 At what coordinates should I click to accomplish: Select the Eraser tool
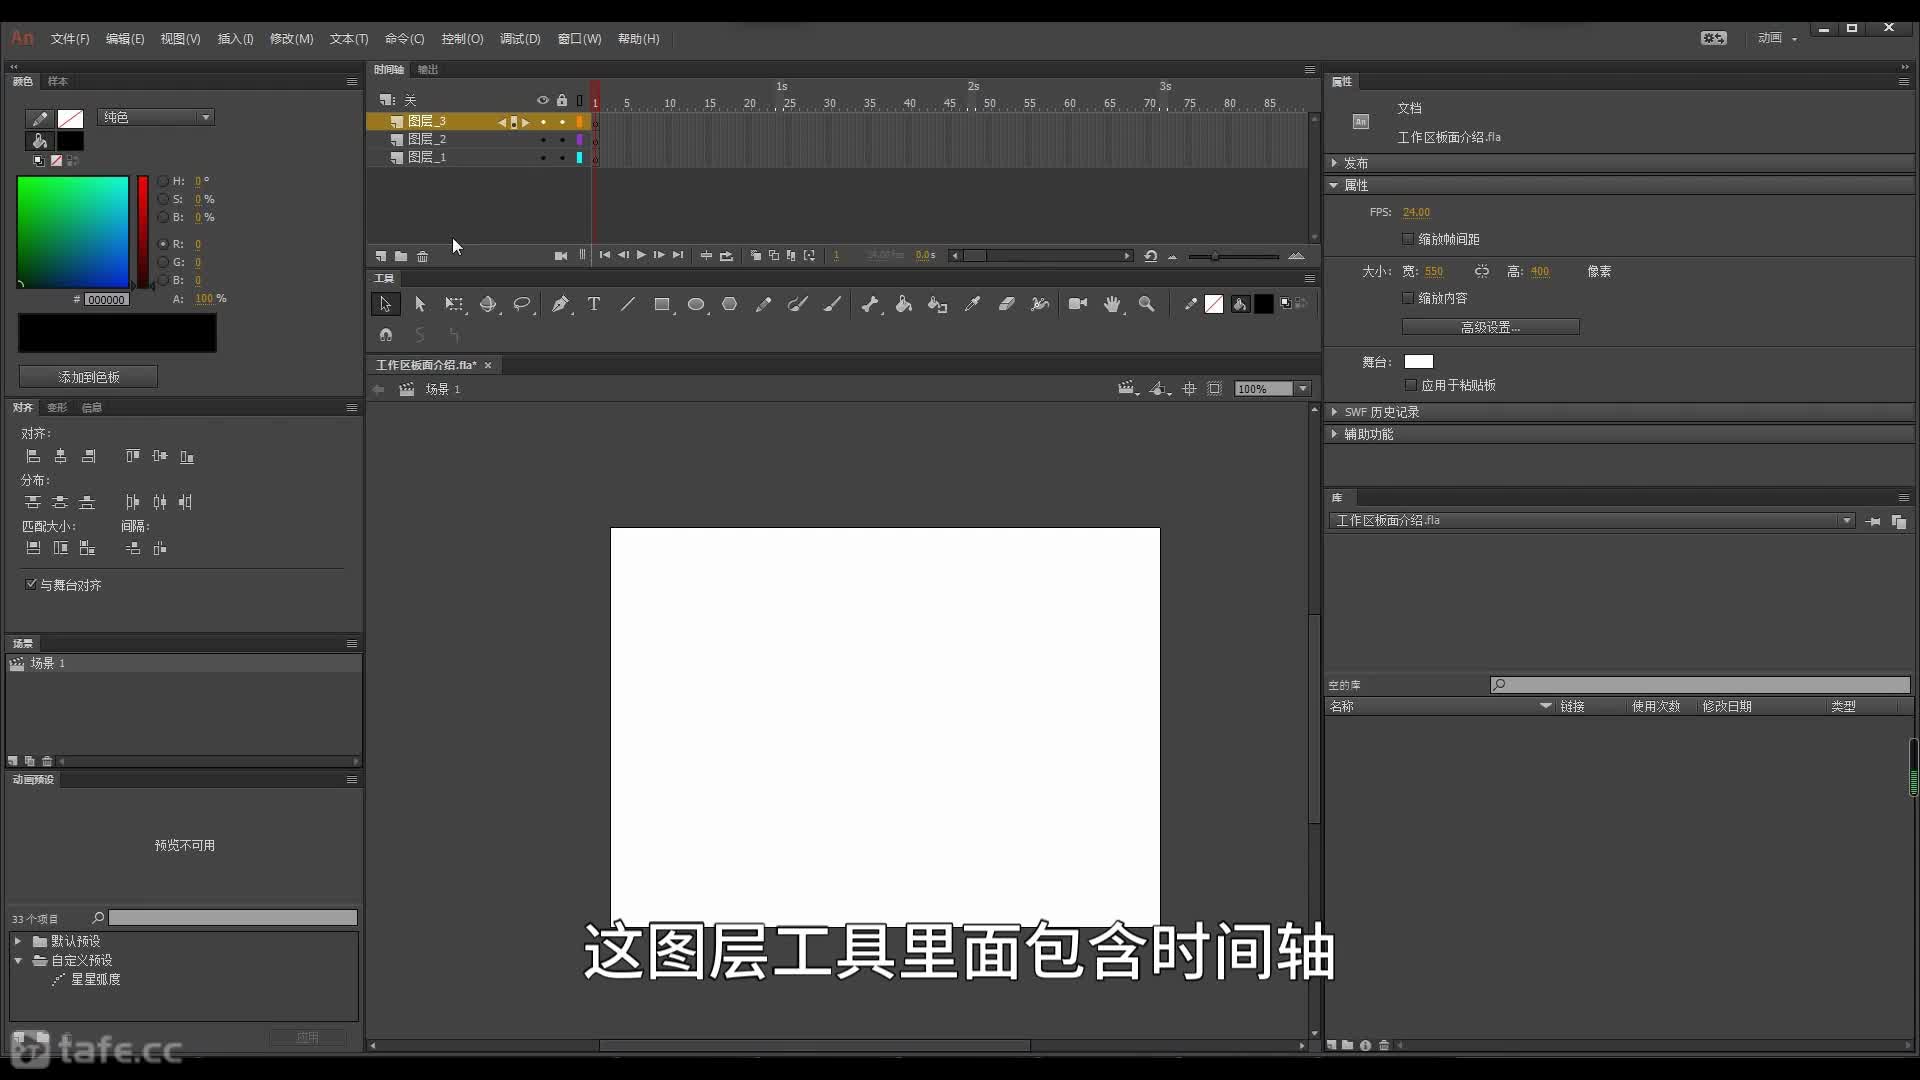click(x=1006, y=304)
